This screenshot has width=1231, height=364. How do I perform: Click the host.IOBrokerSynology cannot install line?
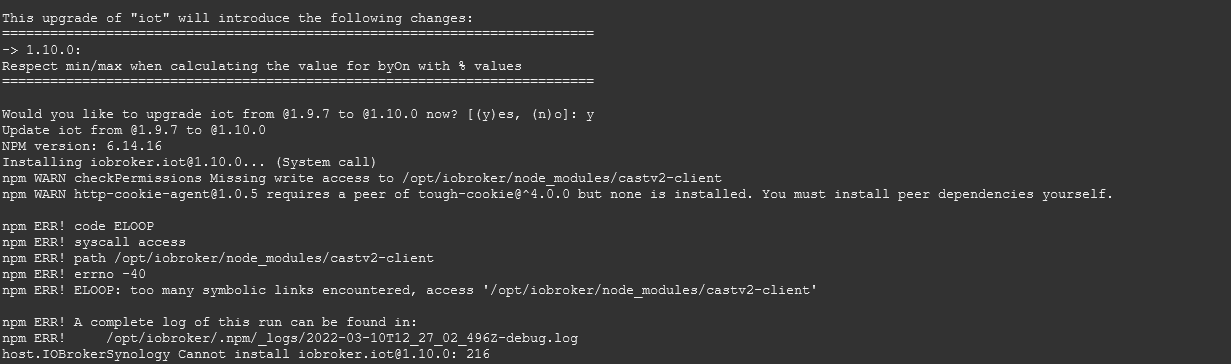pos(246,354)
